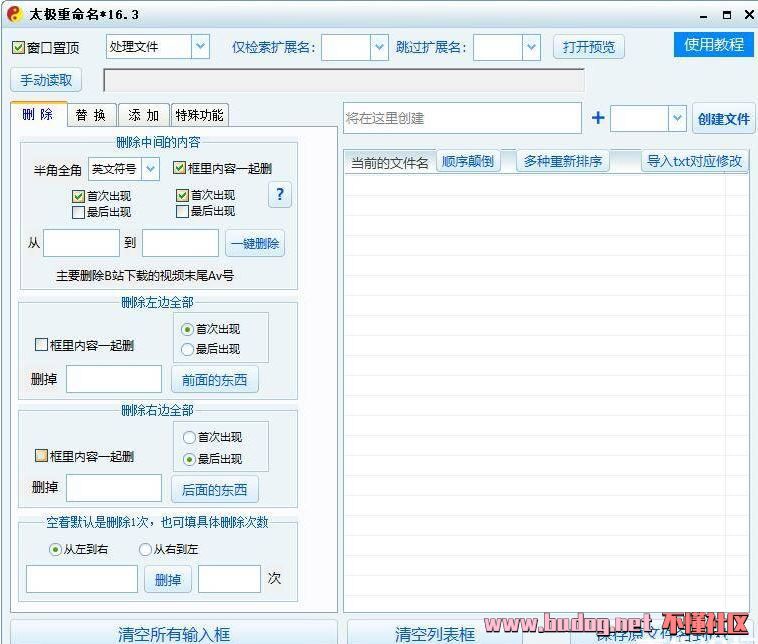Click the question mark help button
Screen dimensions: 758x644
(280, 195)
